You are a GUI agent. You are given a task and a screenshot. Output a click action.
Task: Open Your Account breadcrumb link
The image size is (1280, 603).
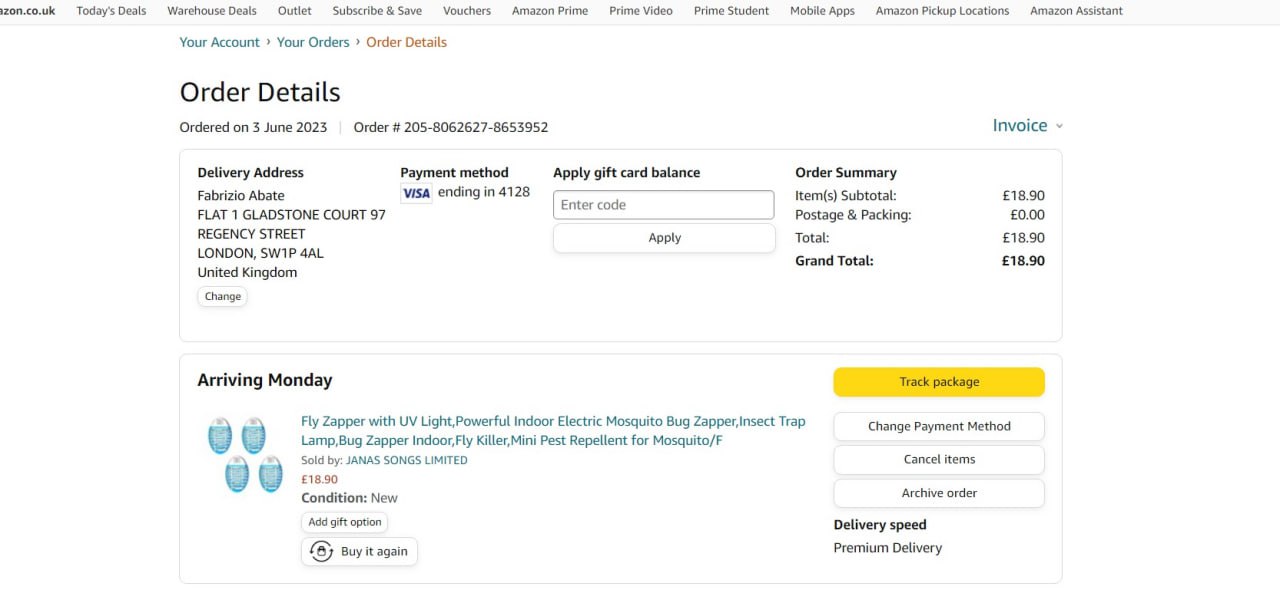pyautogui.click(x=219, y=42)
